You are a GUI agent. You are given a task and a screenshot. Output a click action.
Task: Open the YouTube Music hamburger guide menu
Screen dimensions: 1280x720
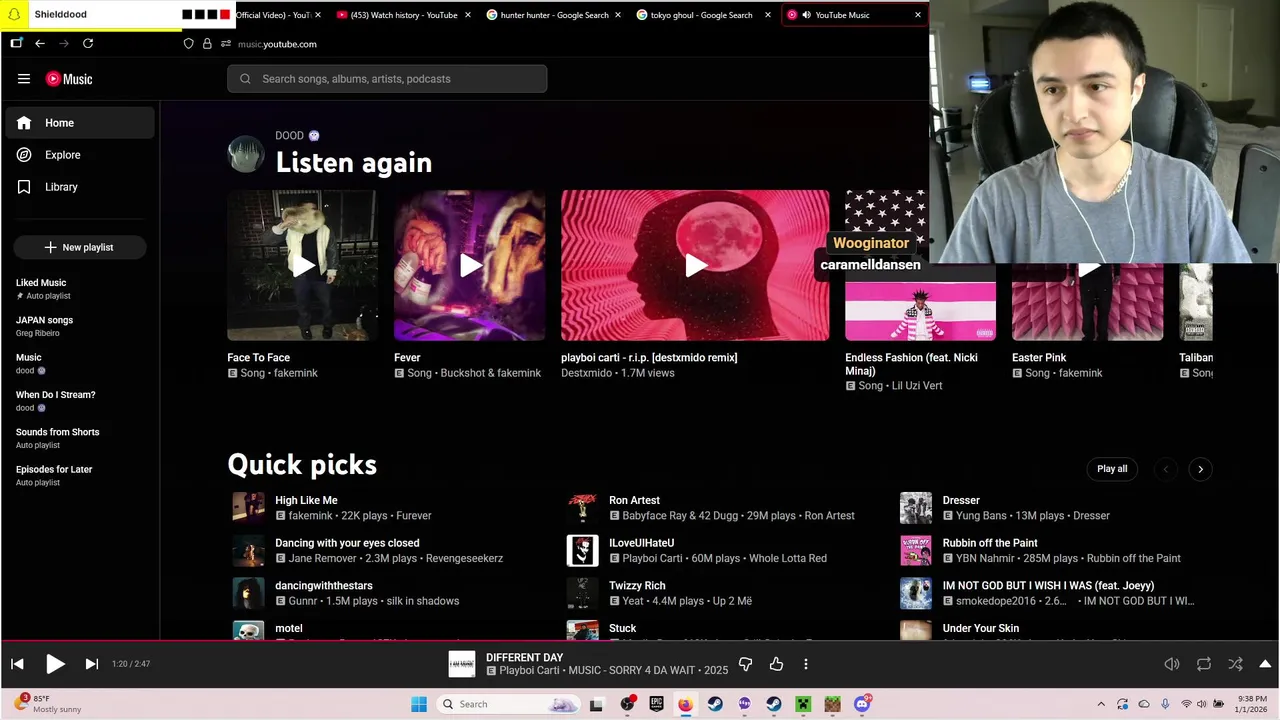[x=24, y=79]
